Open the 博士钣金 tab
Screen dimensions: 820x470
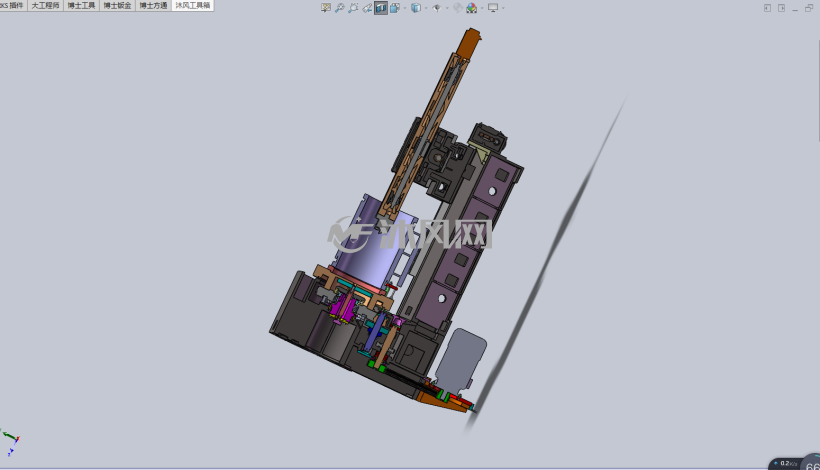[x=117, y=5]
